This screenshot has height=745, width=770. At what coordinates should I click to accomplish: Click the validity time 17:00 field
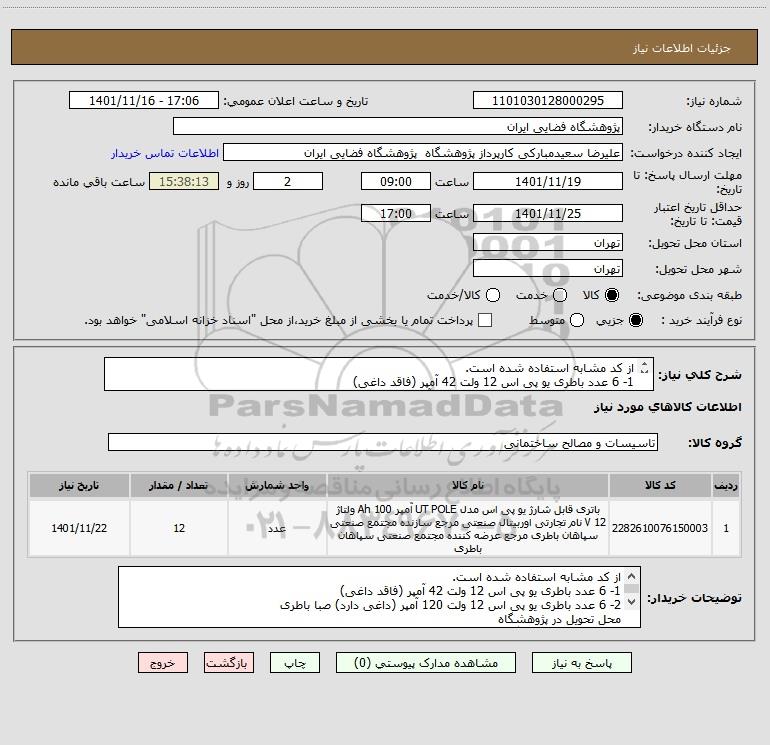click(x=396, y=214)
